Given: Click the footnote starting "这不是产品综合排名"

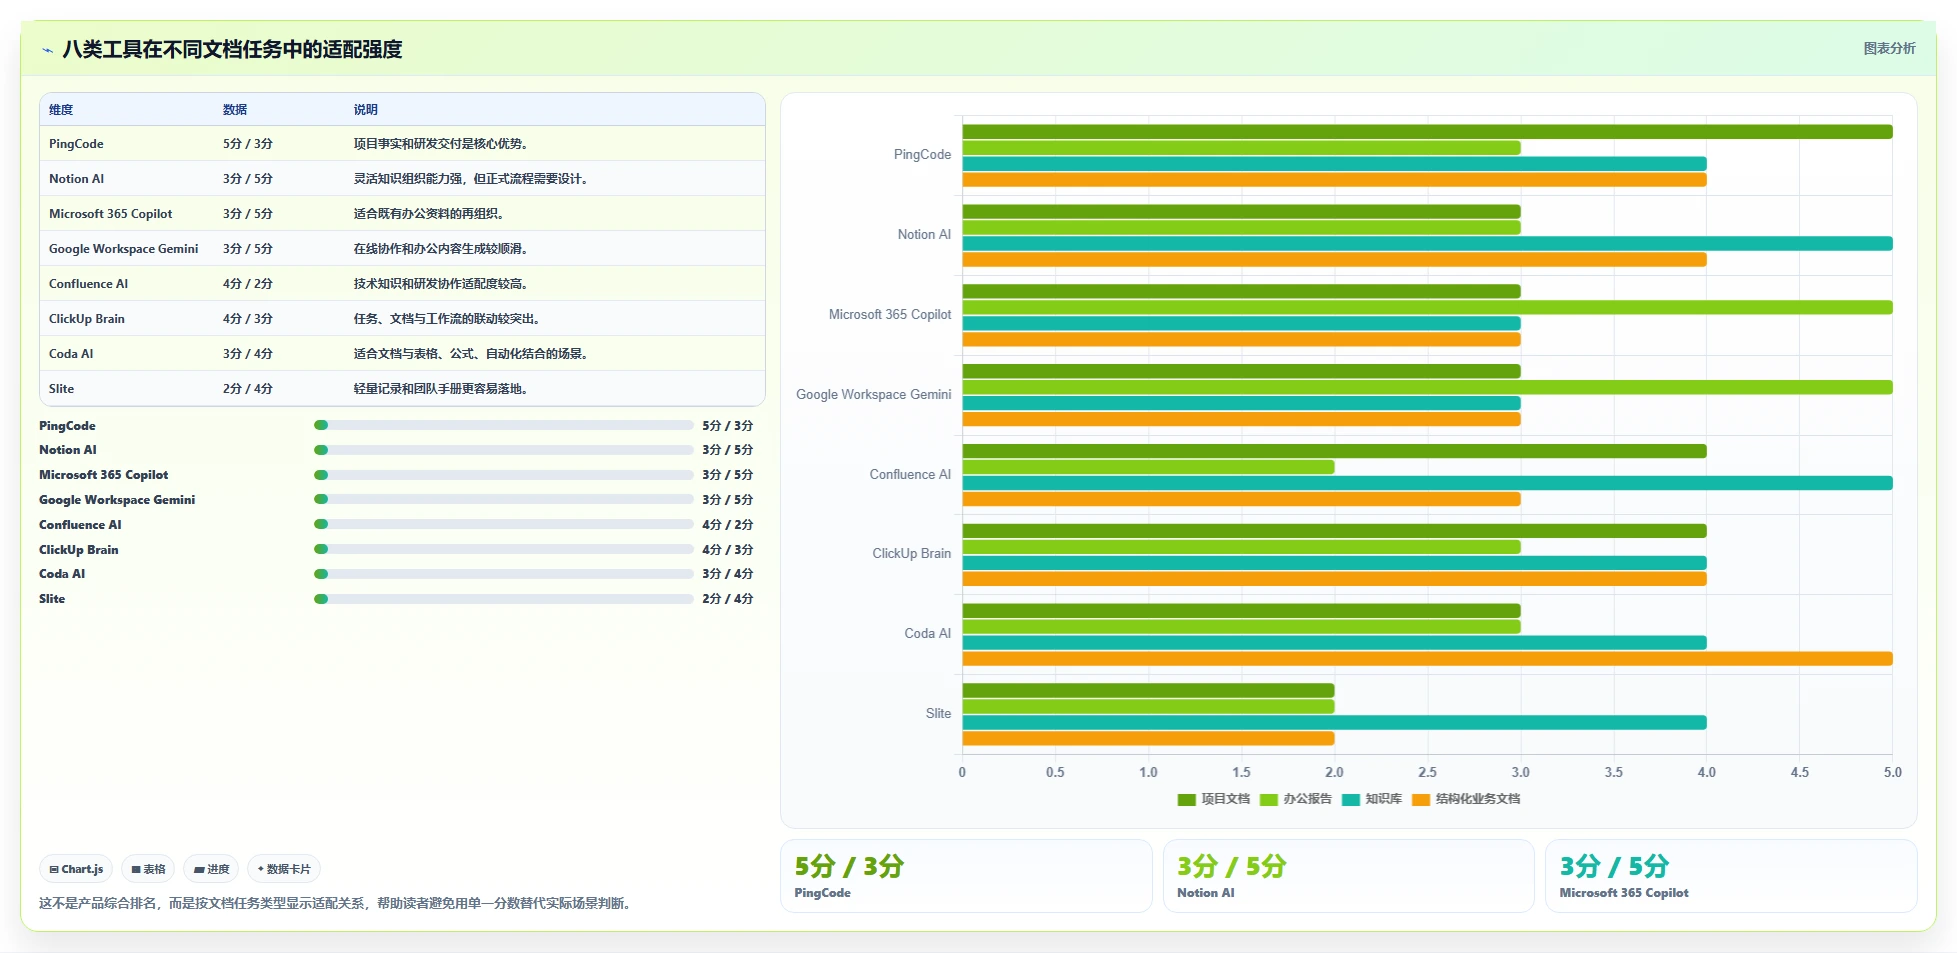Looking at the screenshot, I should tap(337, 904).
